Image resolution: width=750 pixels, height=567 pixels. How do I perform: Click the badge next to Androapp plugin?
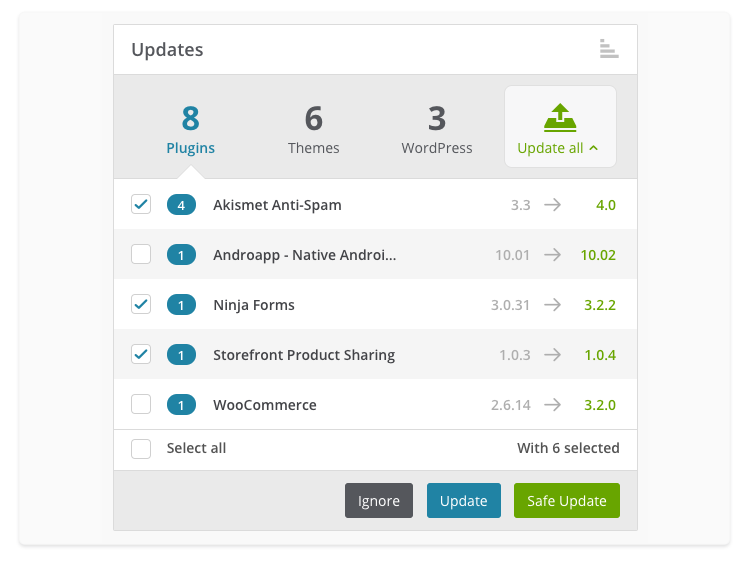tap(181, 255)
